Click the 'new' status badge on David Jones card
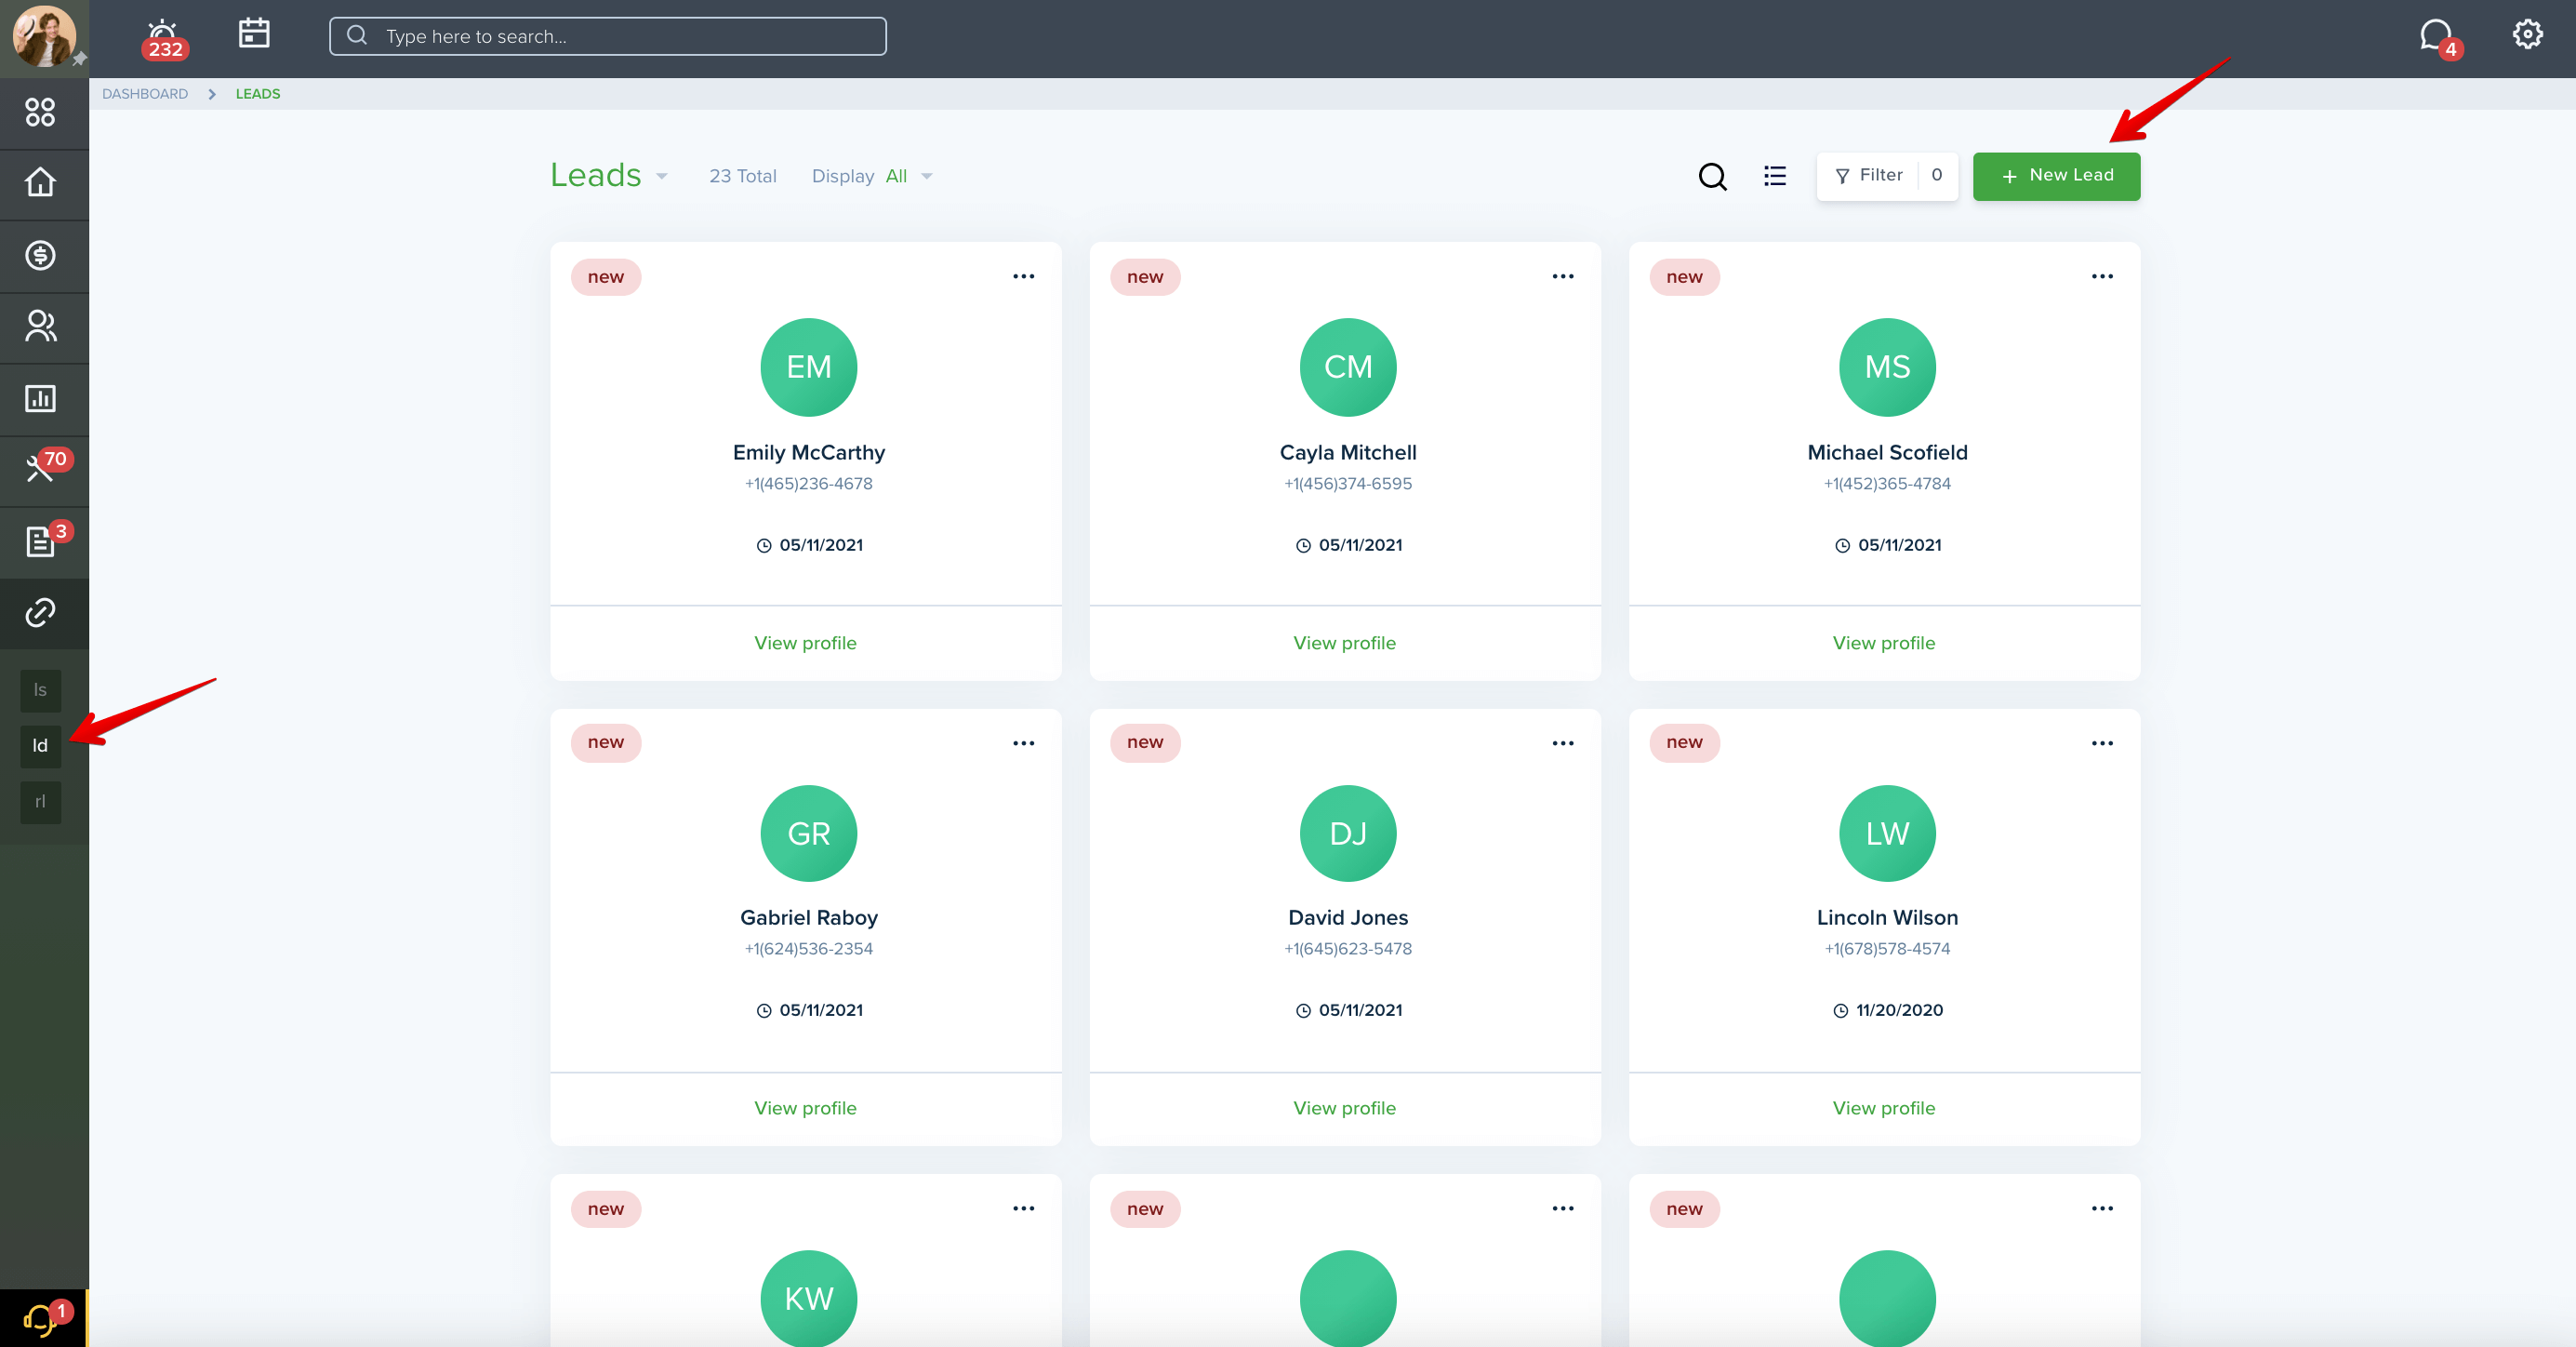 1145,742
